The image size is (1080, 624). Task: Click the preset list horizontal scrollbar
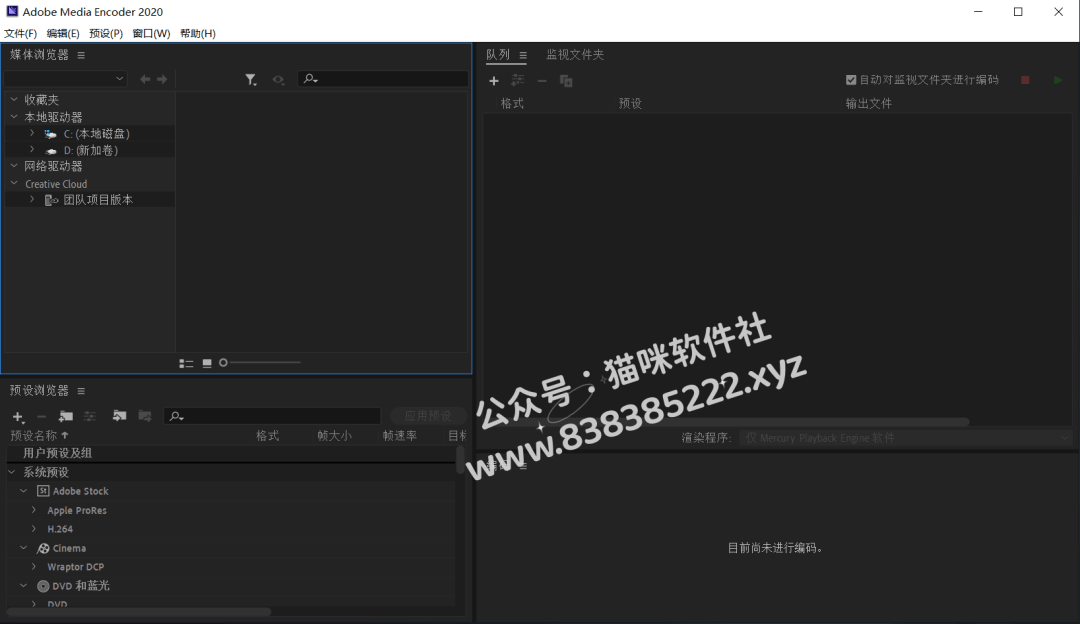tap(139, 612)
